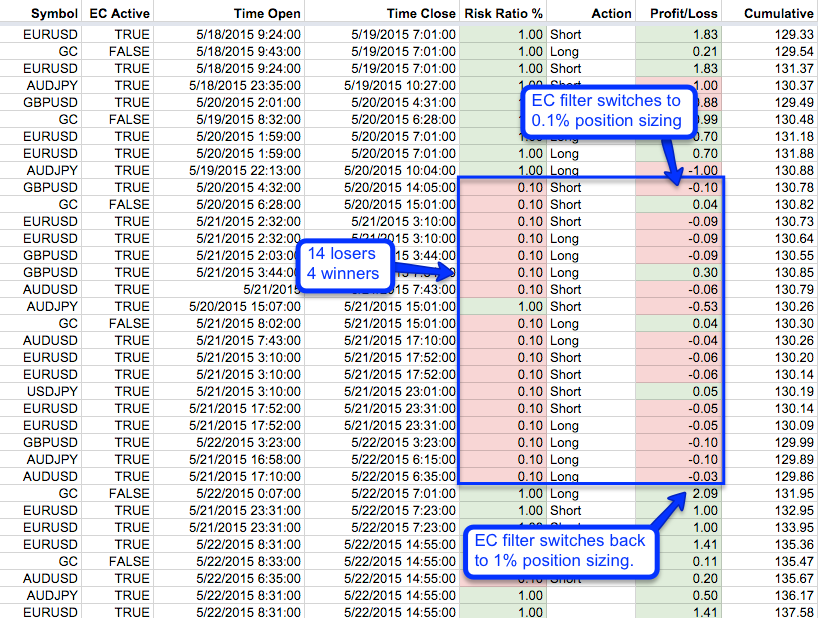The width and height of the screenshot is (818, 618).
Task: Click the Symbol column header
Action: (40, 14)
